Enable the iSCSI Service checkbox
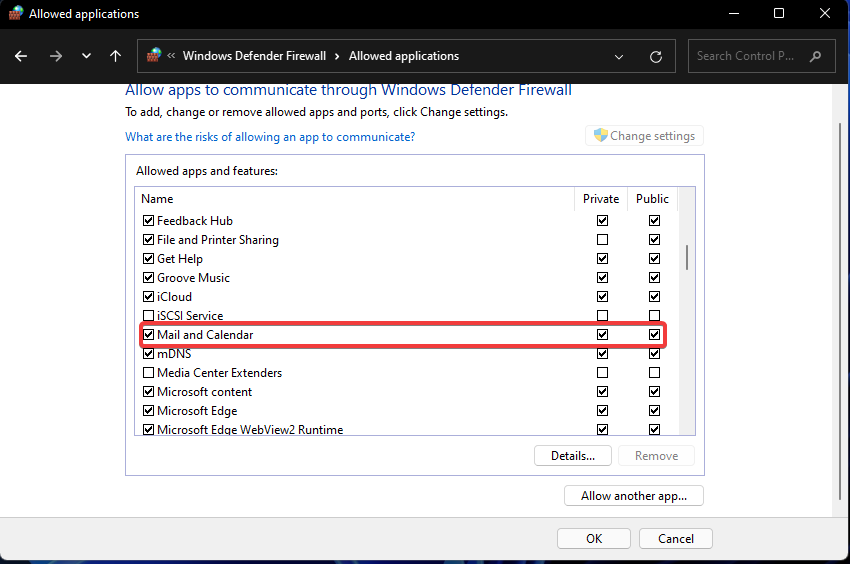Viewport: 850px width, 564px height. (148, 316)
